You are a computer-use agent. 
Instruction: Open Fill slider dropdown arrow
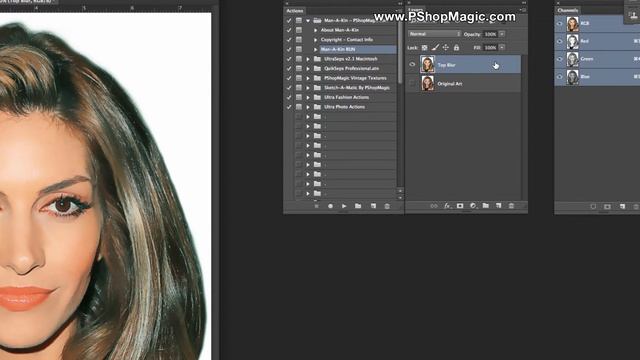pyautogui.click(x=502, y=48)
